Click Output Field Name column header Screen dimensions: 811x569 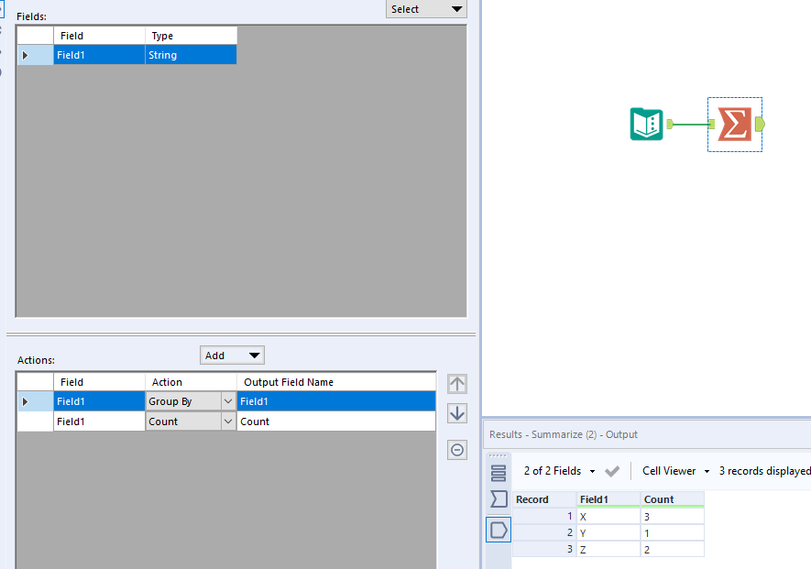tap(336, 382)
